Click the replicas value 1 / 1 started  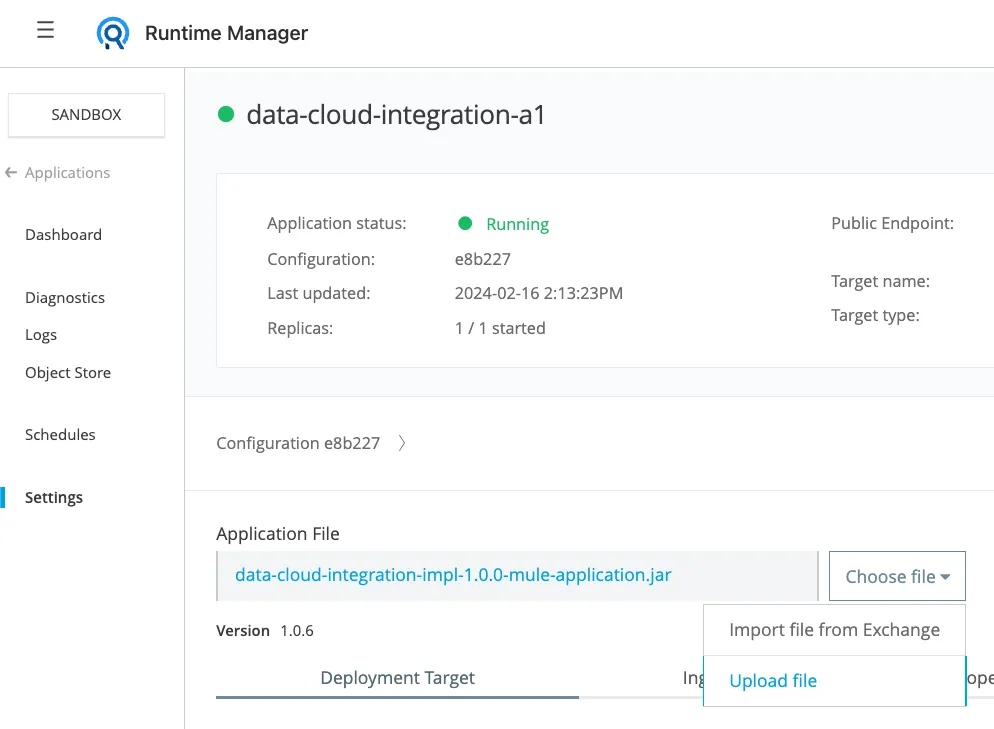(x=500, y=328)
